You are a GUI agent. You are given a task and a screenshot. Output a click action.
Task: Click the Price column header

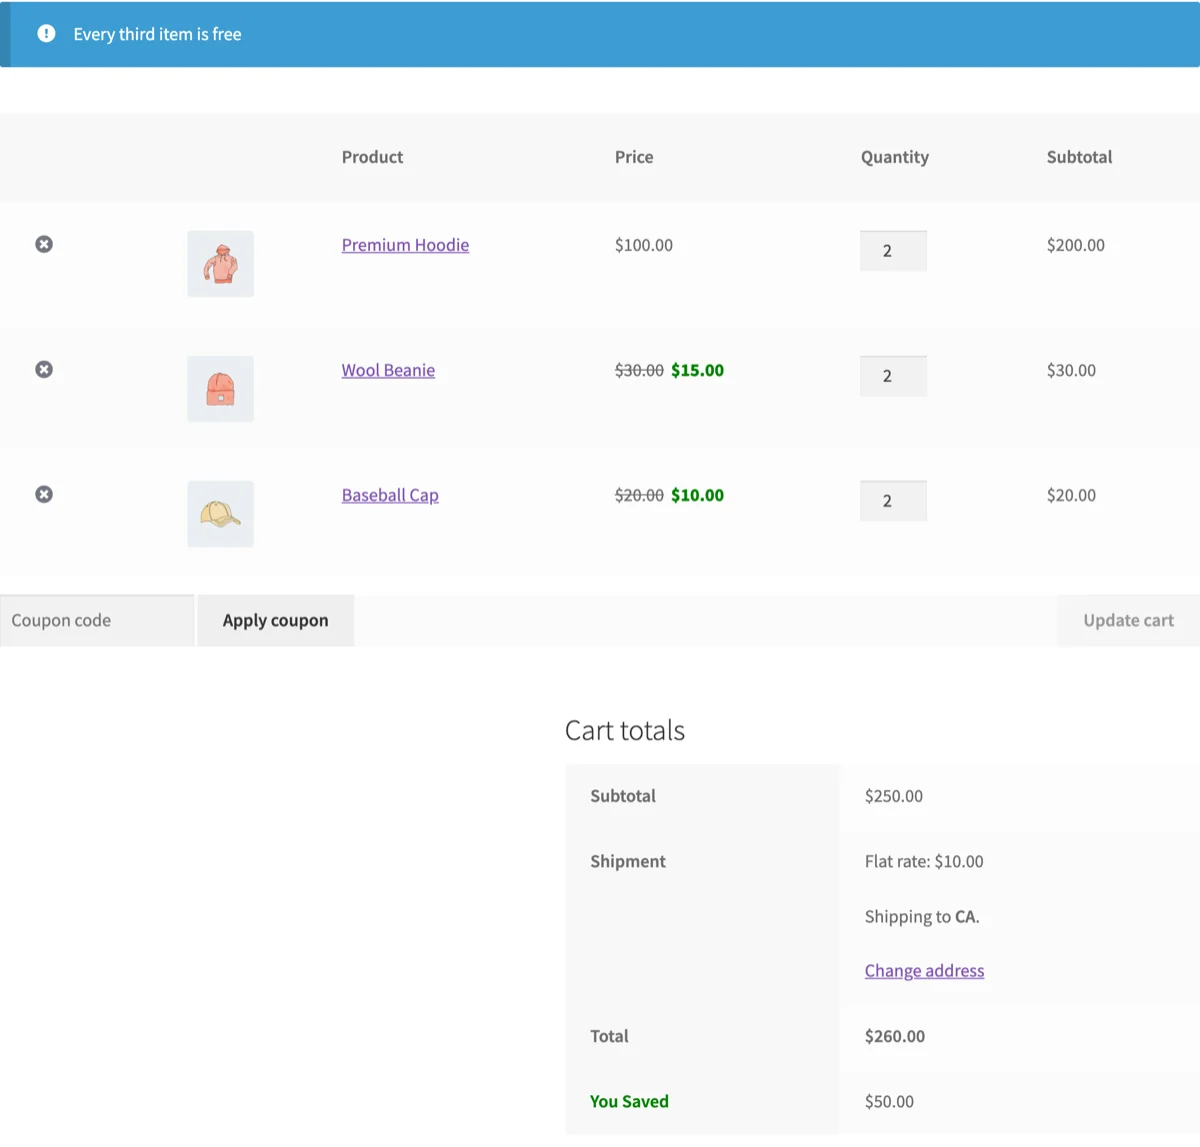pyautogui.click(x=634, y=157)
